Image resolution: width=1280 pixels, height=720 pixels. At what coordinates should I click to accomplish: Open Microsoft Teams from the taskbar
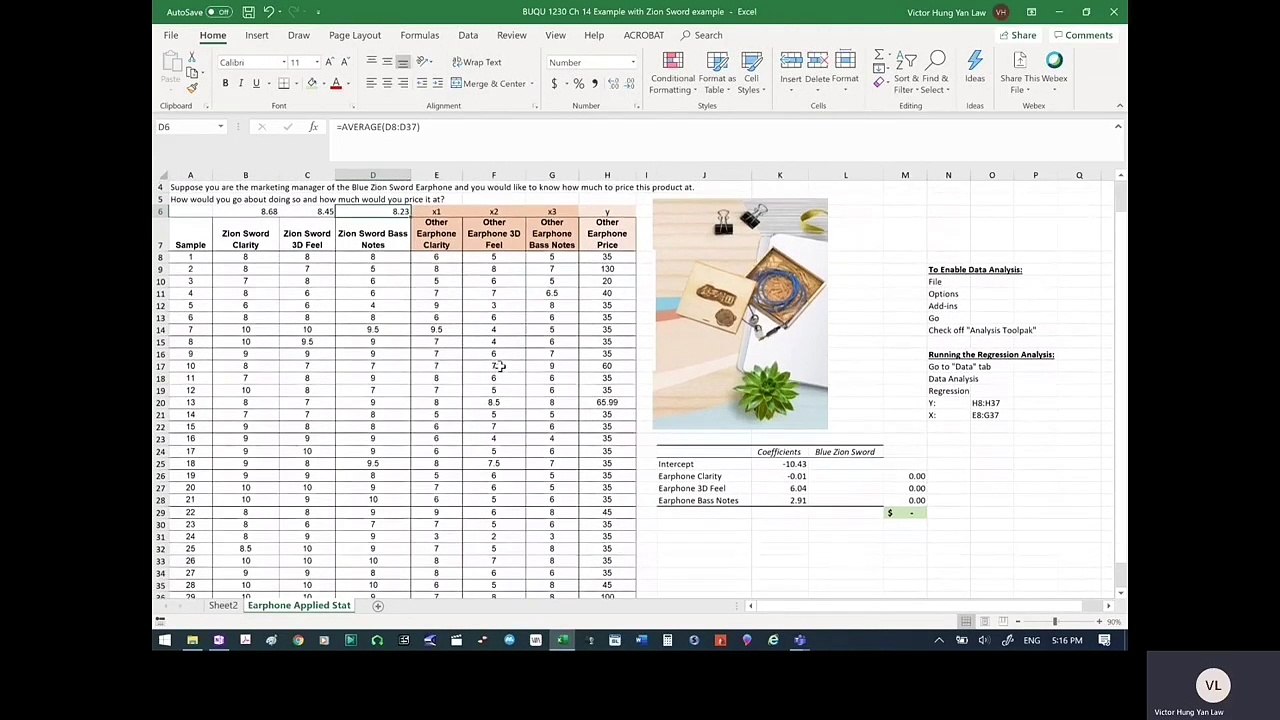[x=800, y=640]
